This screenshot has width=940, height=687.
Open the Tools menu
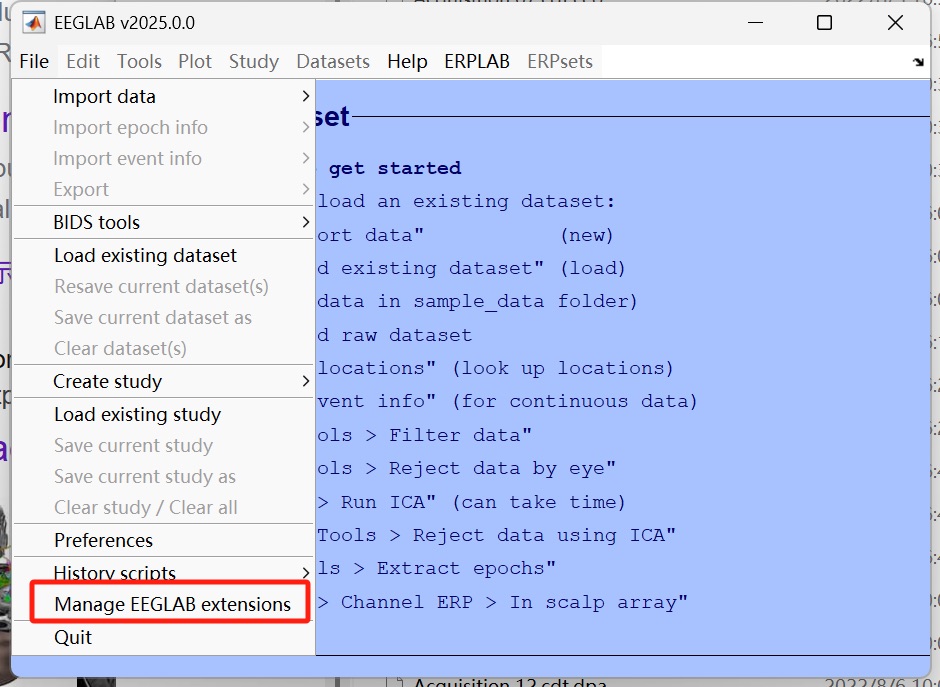(x=139, y=61)
